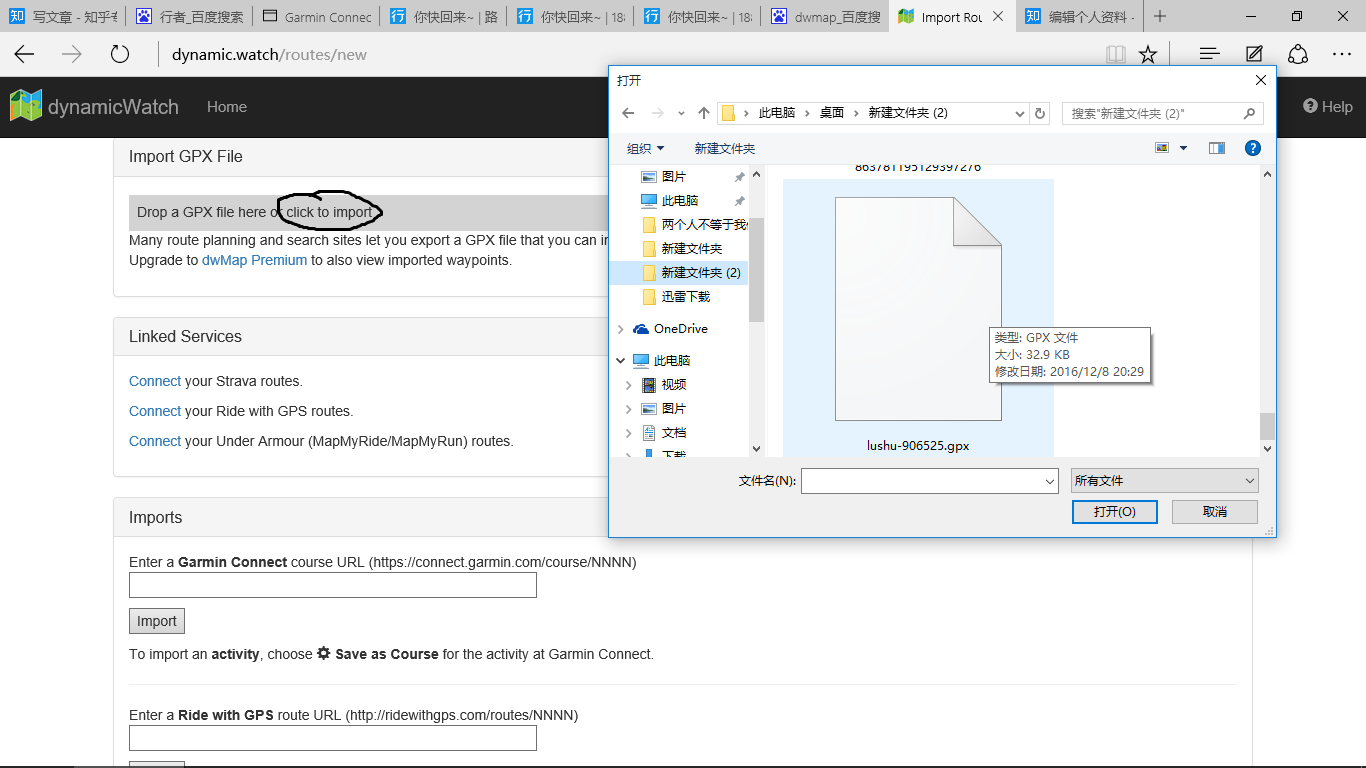Click Connect for Strava routes
Screen dimensions: 1366x768
(x=155, y=381)
